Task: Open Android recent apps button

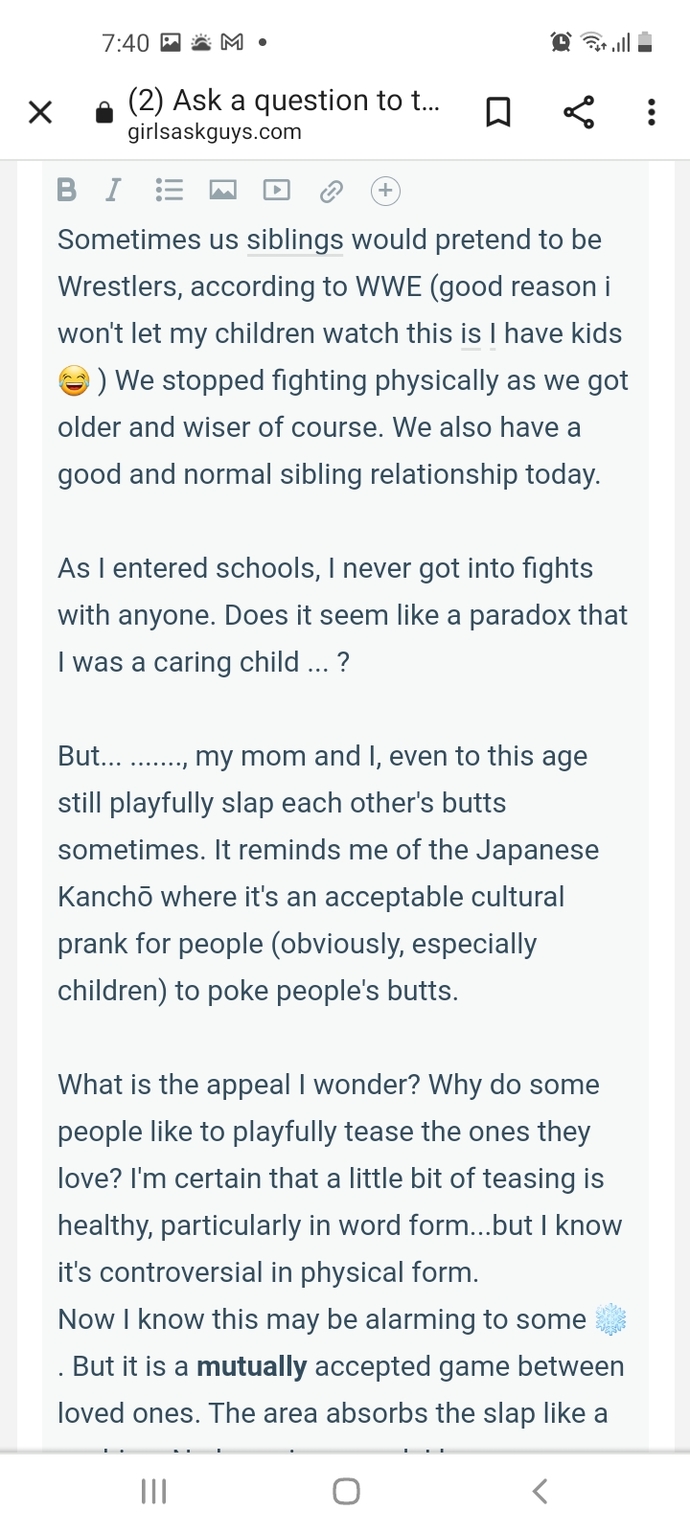Action: tap(153, 1492)
